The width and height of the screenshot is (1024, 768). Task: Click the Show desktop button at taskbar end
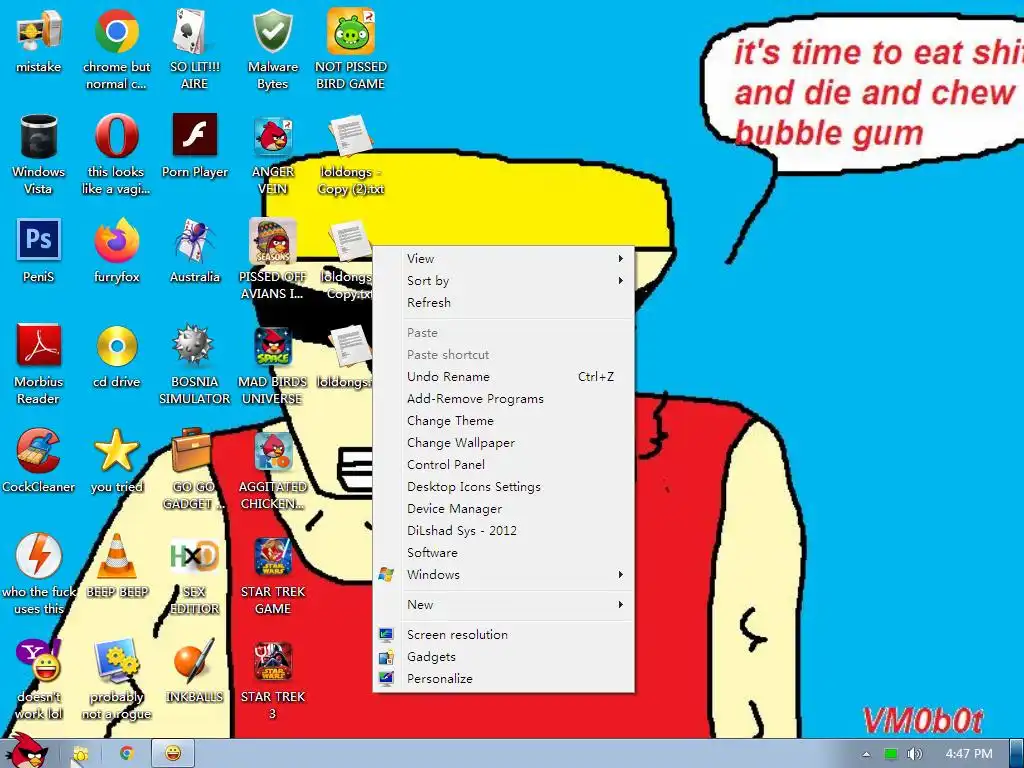pos(1017,754)
